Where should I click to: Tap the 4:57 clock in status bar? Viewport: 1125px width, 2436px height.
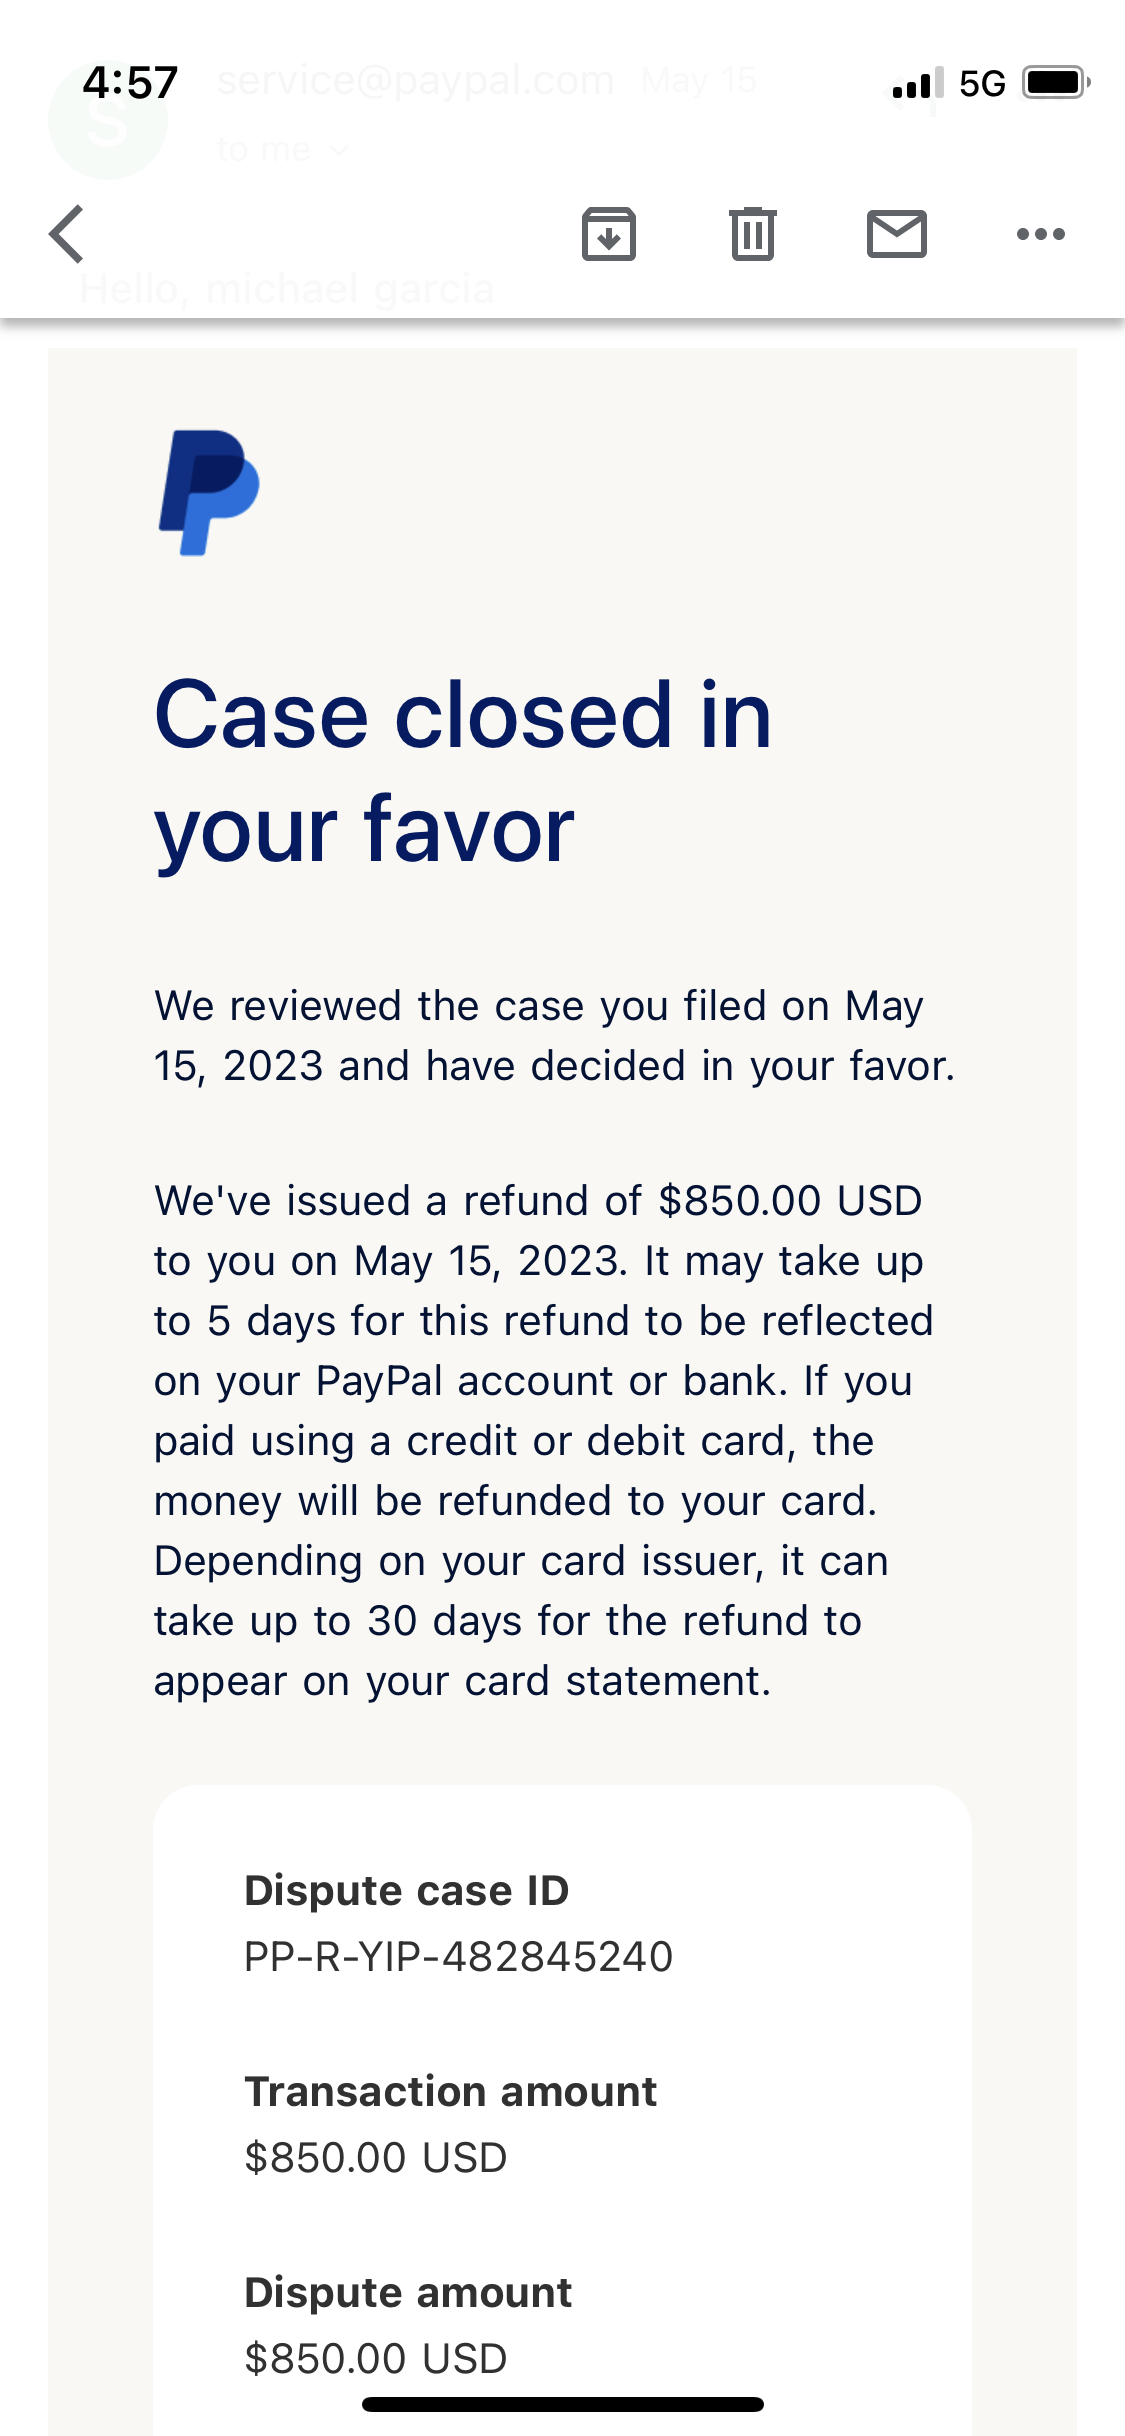pyautogui.click(x=130, y=82)
